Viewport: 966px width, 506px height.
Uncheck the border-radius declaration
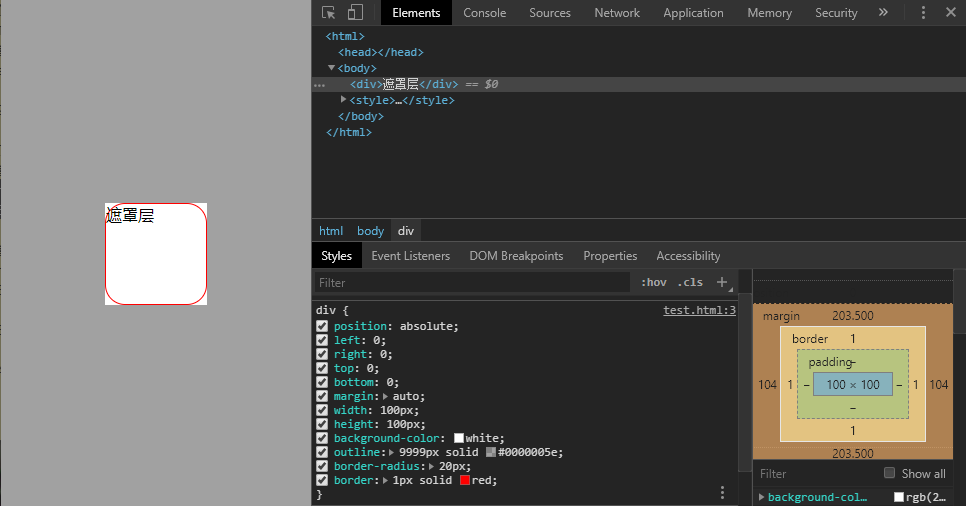pos(322,467)
